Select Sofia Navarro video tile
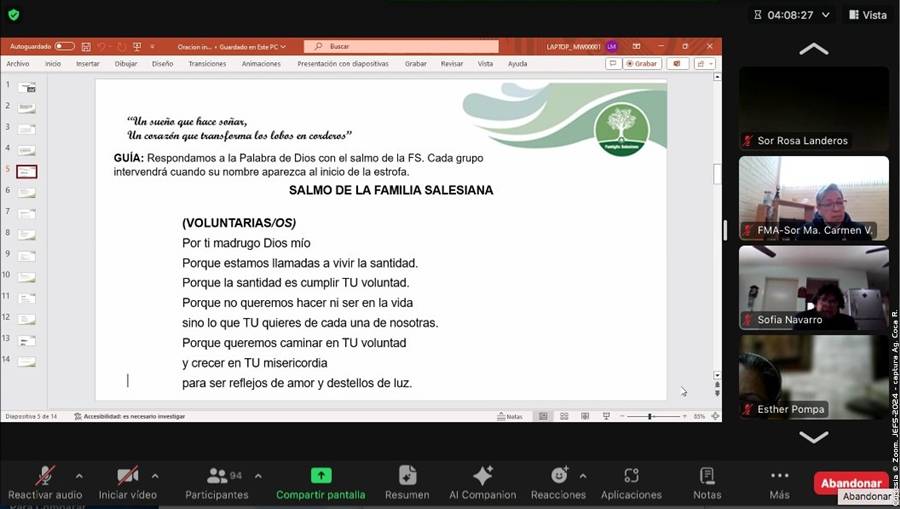This screenshot has width=900, height=509. 814,287
